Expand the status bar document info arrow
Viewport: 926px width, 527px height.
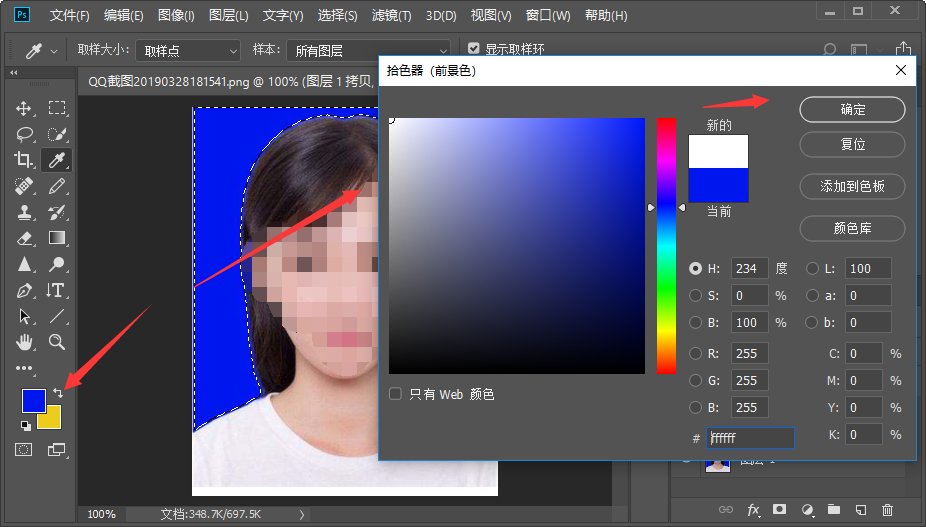pyautogui.click(x=302, y=514)
